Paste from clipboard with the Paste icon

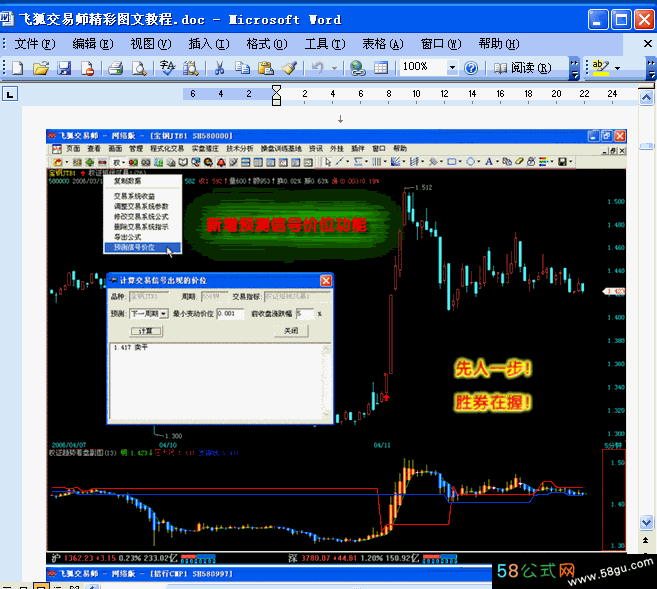coord(266,68)
